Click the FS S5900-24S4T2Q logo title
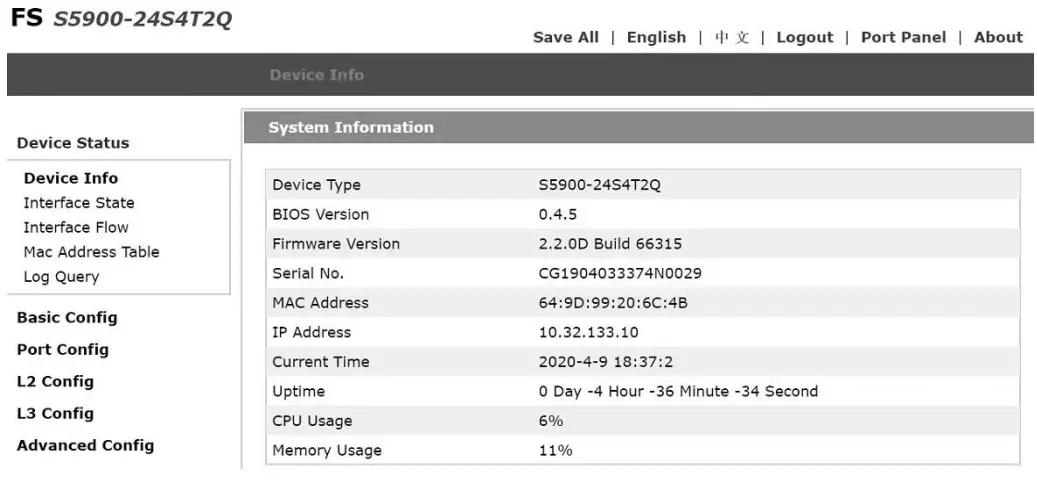Screen dimensions: 1037x481 [120, 19]
